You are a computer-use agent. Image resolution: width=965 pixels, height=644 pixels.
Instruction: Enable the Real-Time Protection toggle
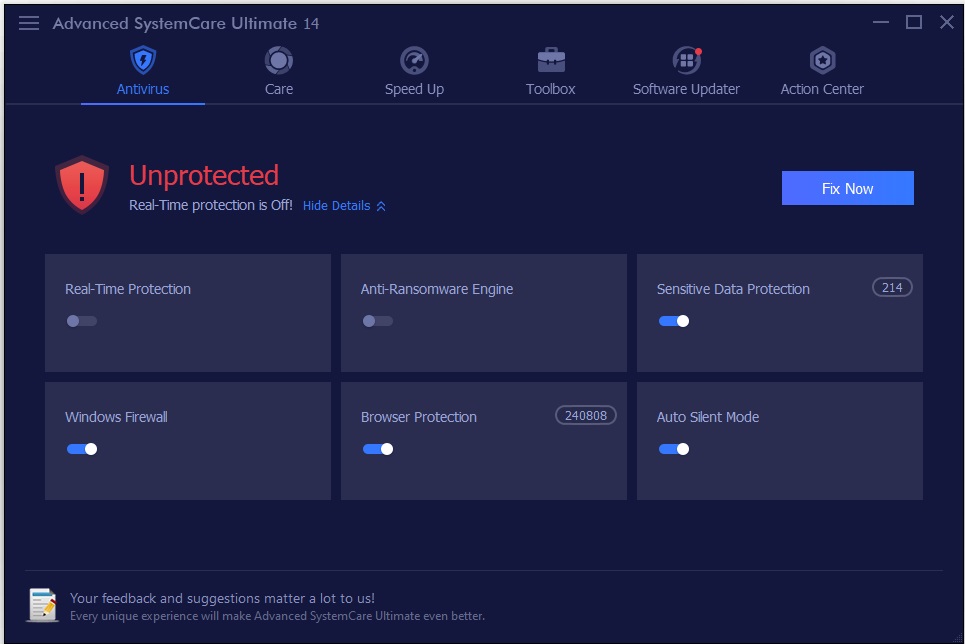82,321
